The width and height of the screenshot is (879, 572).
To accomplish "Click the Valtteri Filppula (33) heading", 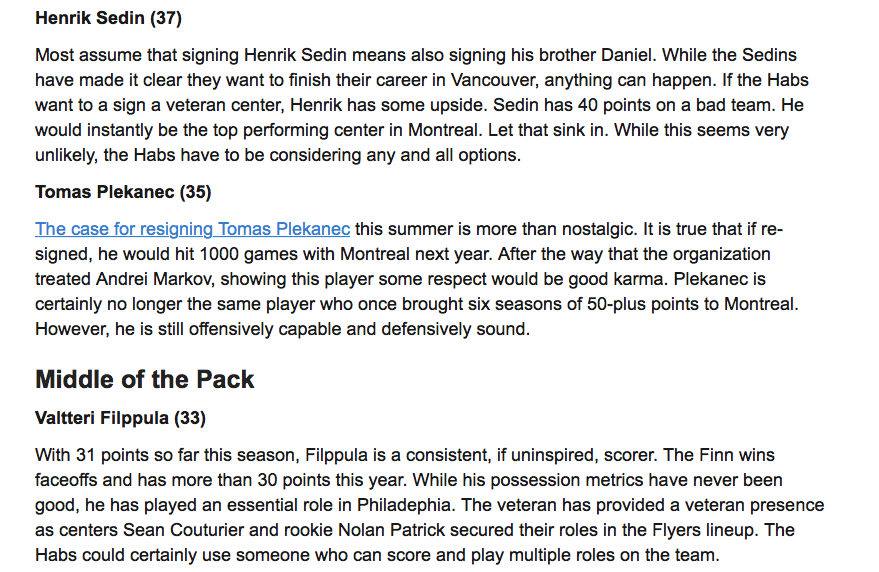I will click(x=120, y=418).
